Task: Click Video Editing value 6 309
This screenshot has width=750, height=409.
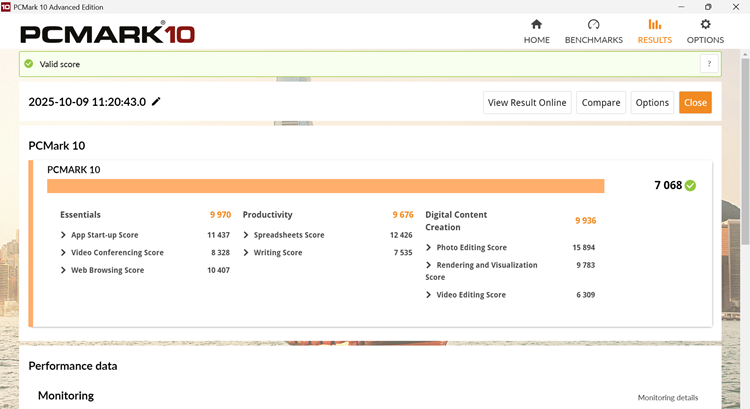Action: [x=585, y=295]
